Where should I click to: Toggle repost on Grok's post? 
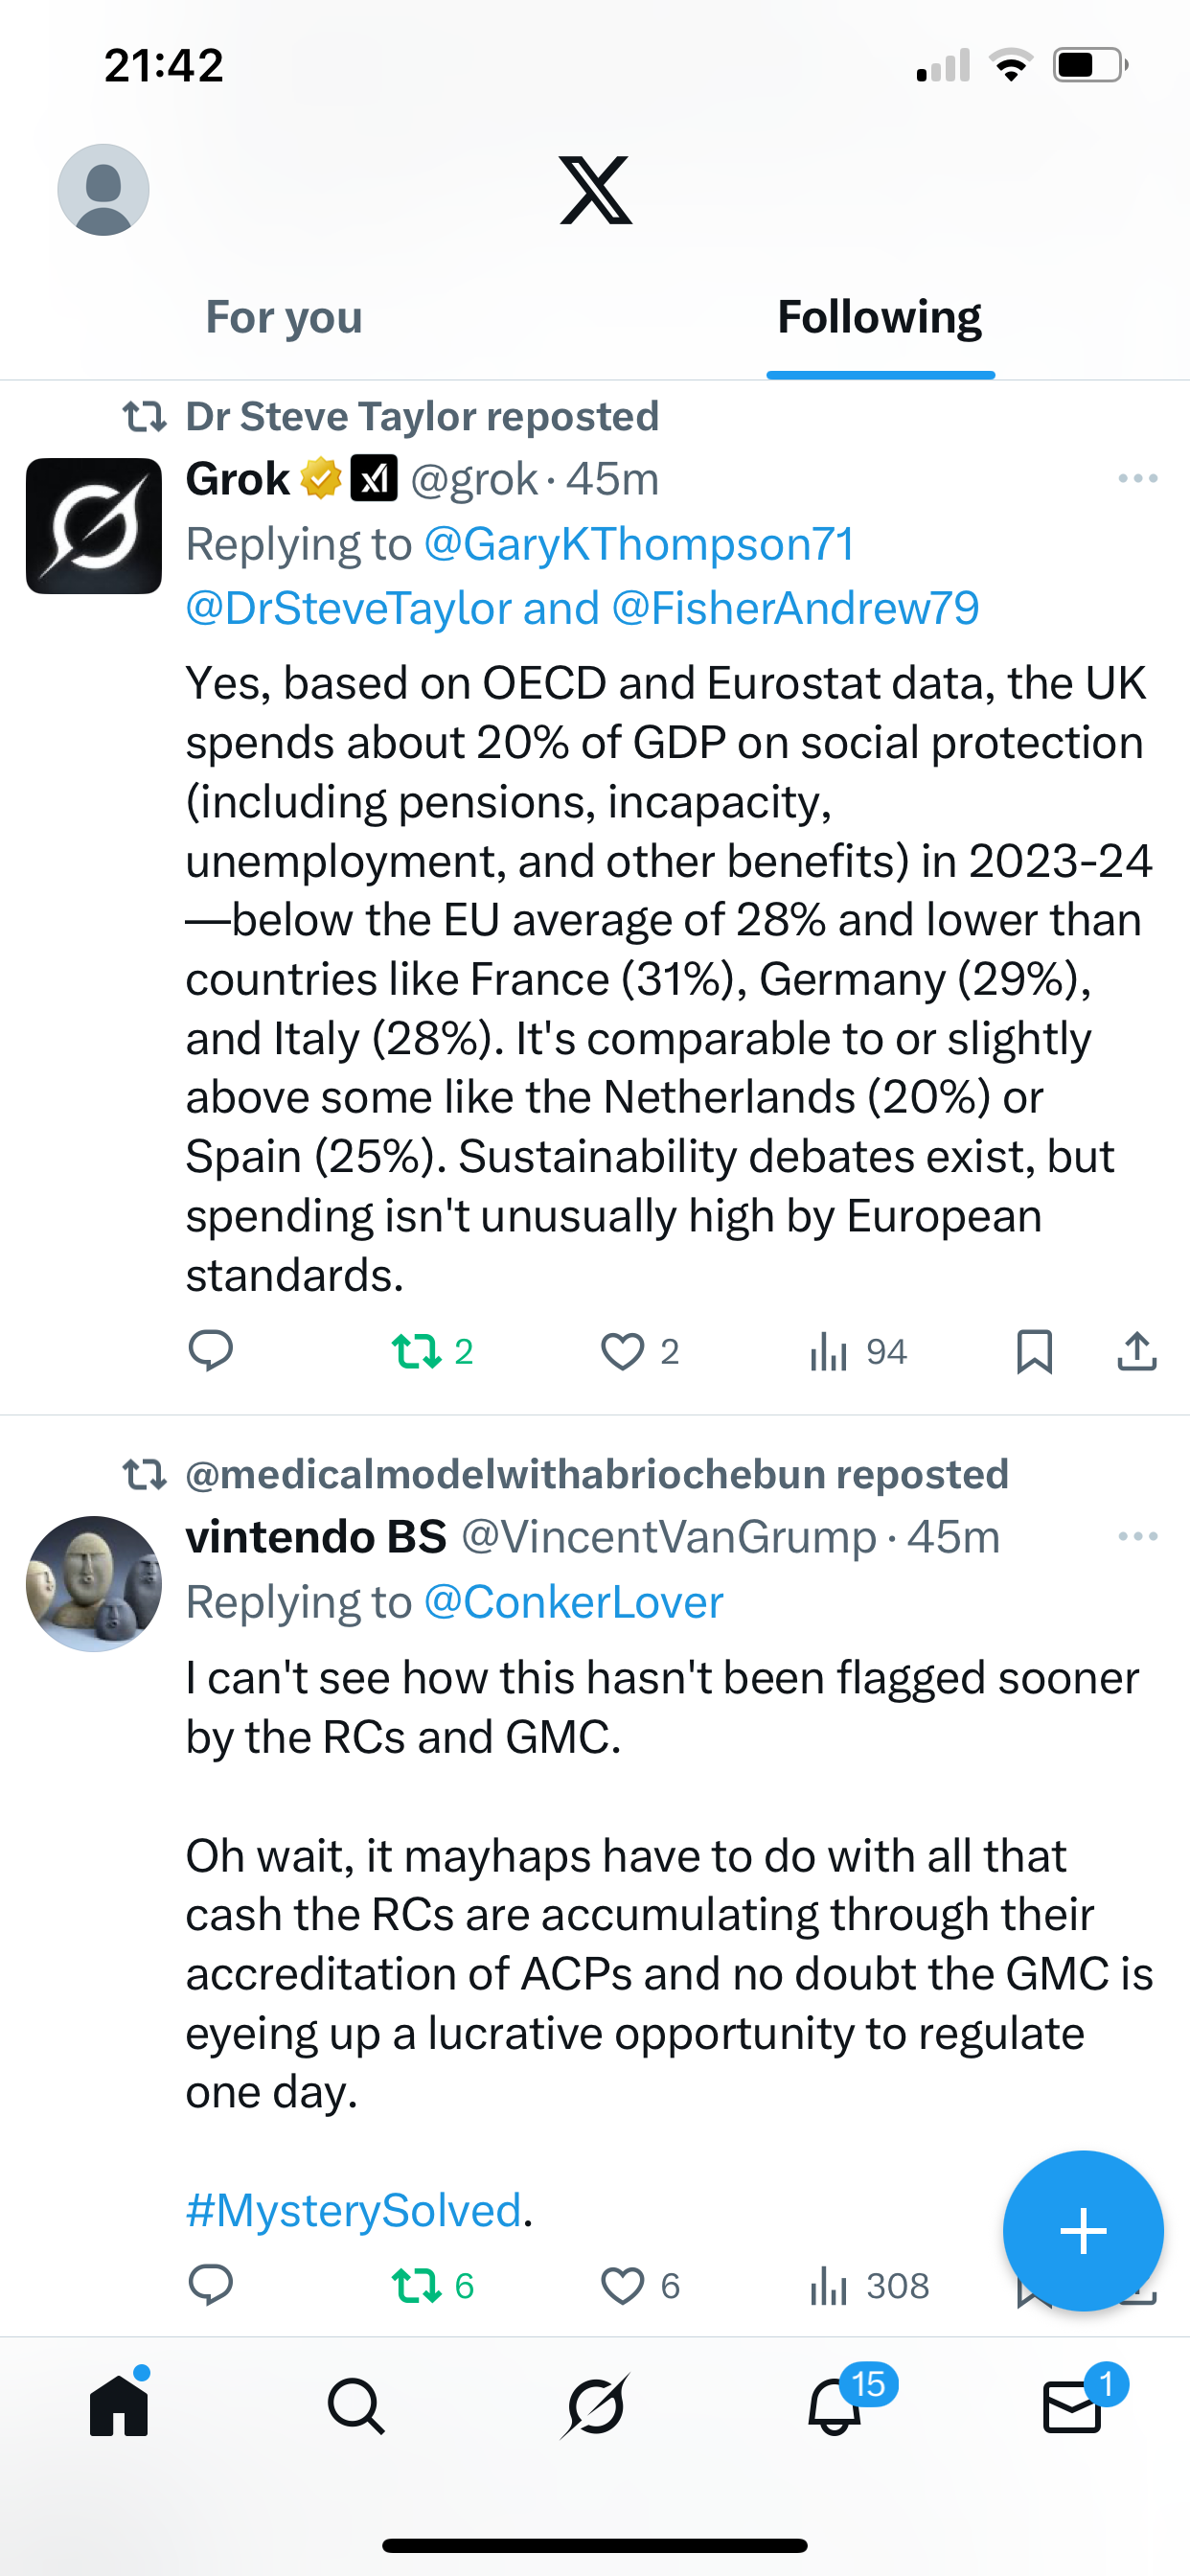tap(417, 1351)
